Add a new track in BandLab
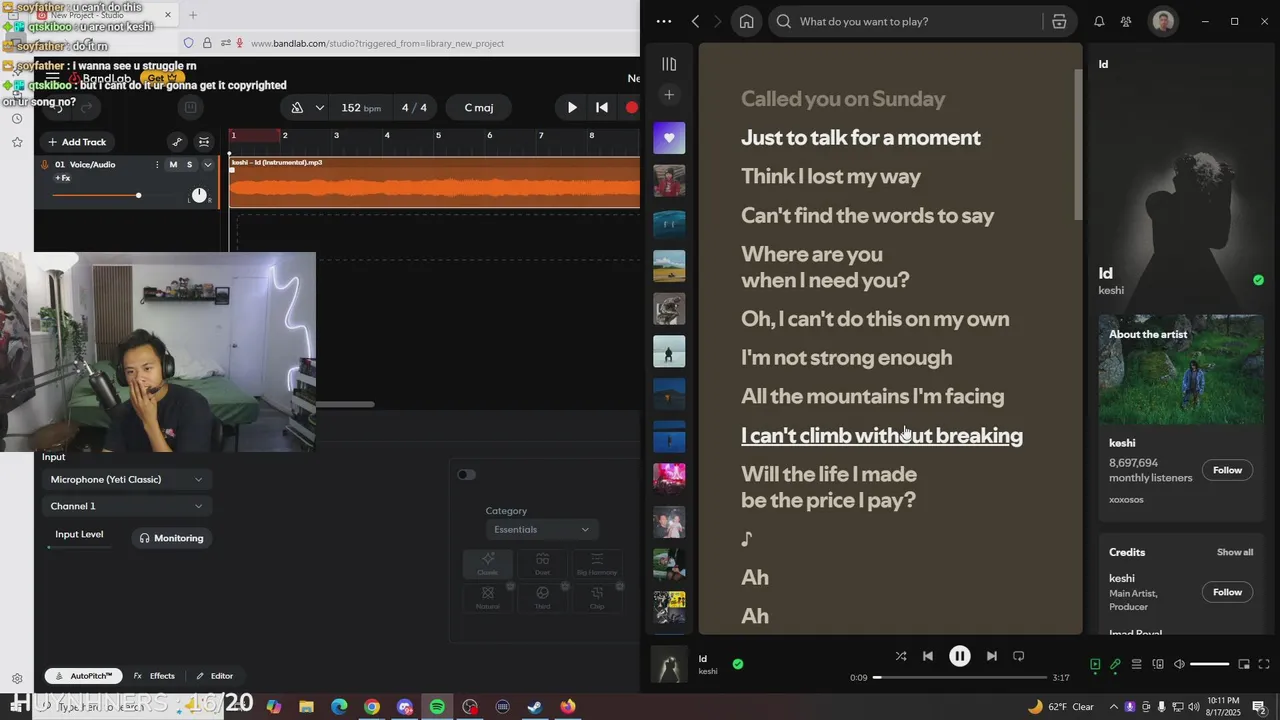 (77, 142)
